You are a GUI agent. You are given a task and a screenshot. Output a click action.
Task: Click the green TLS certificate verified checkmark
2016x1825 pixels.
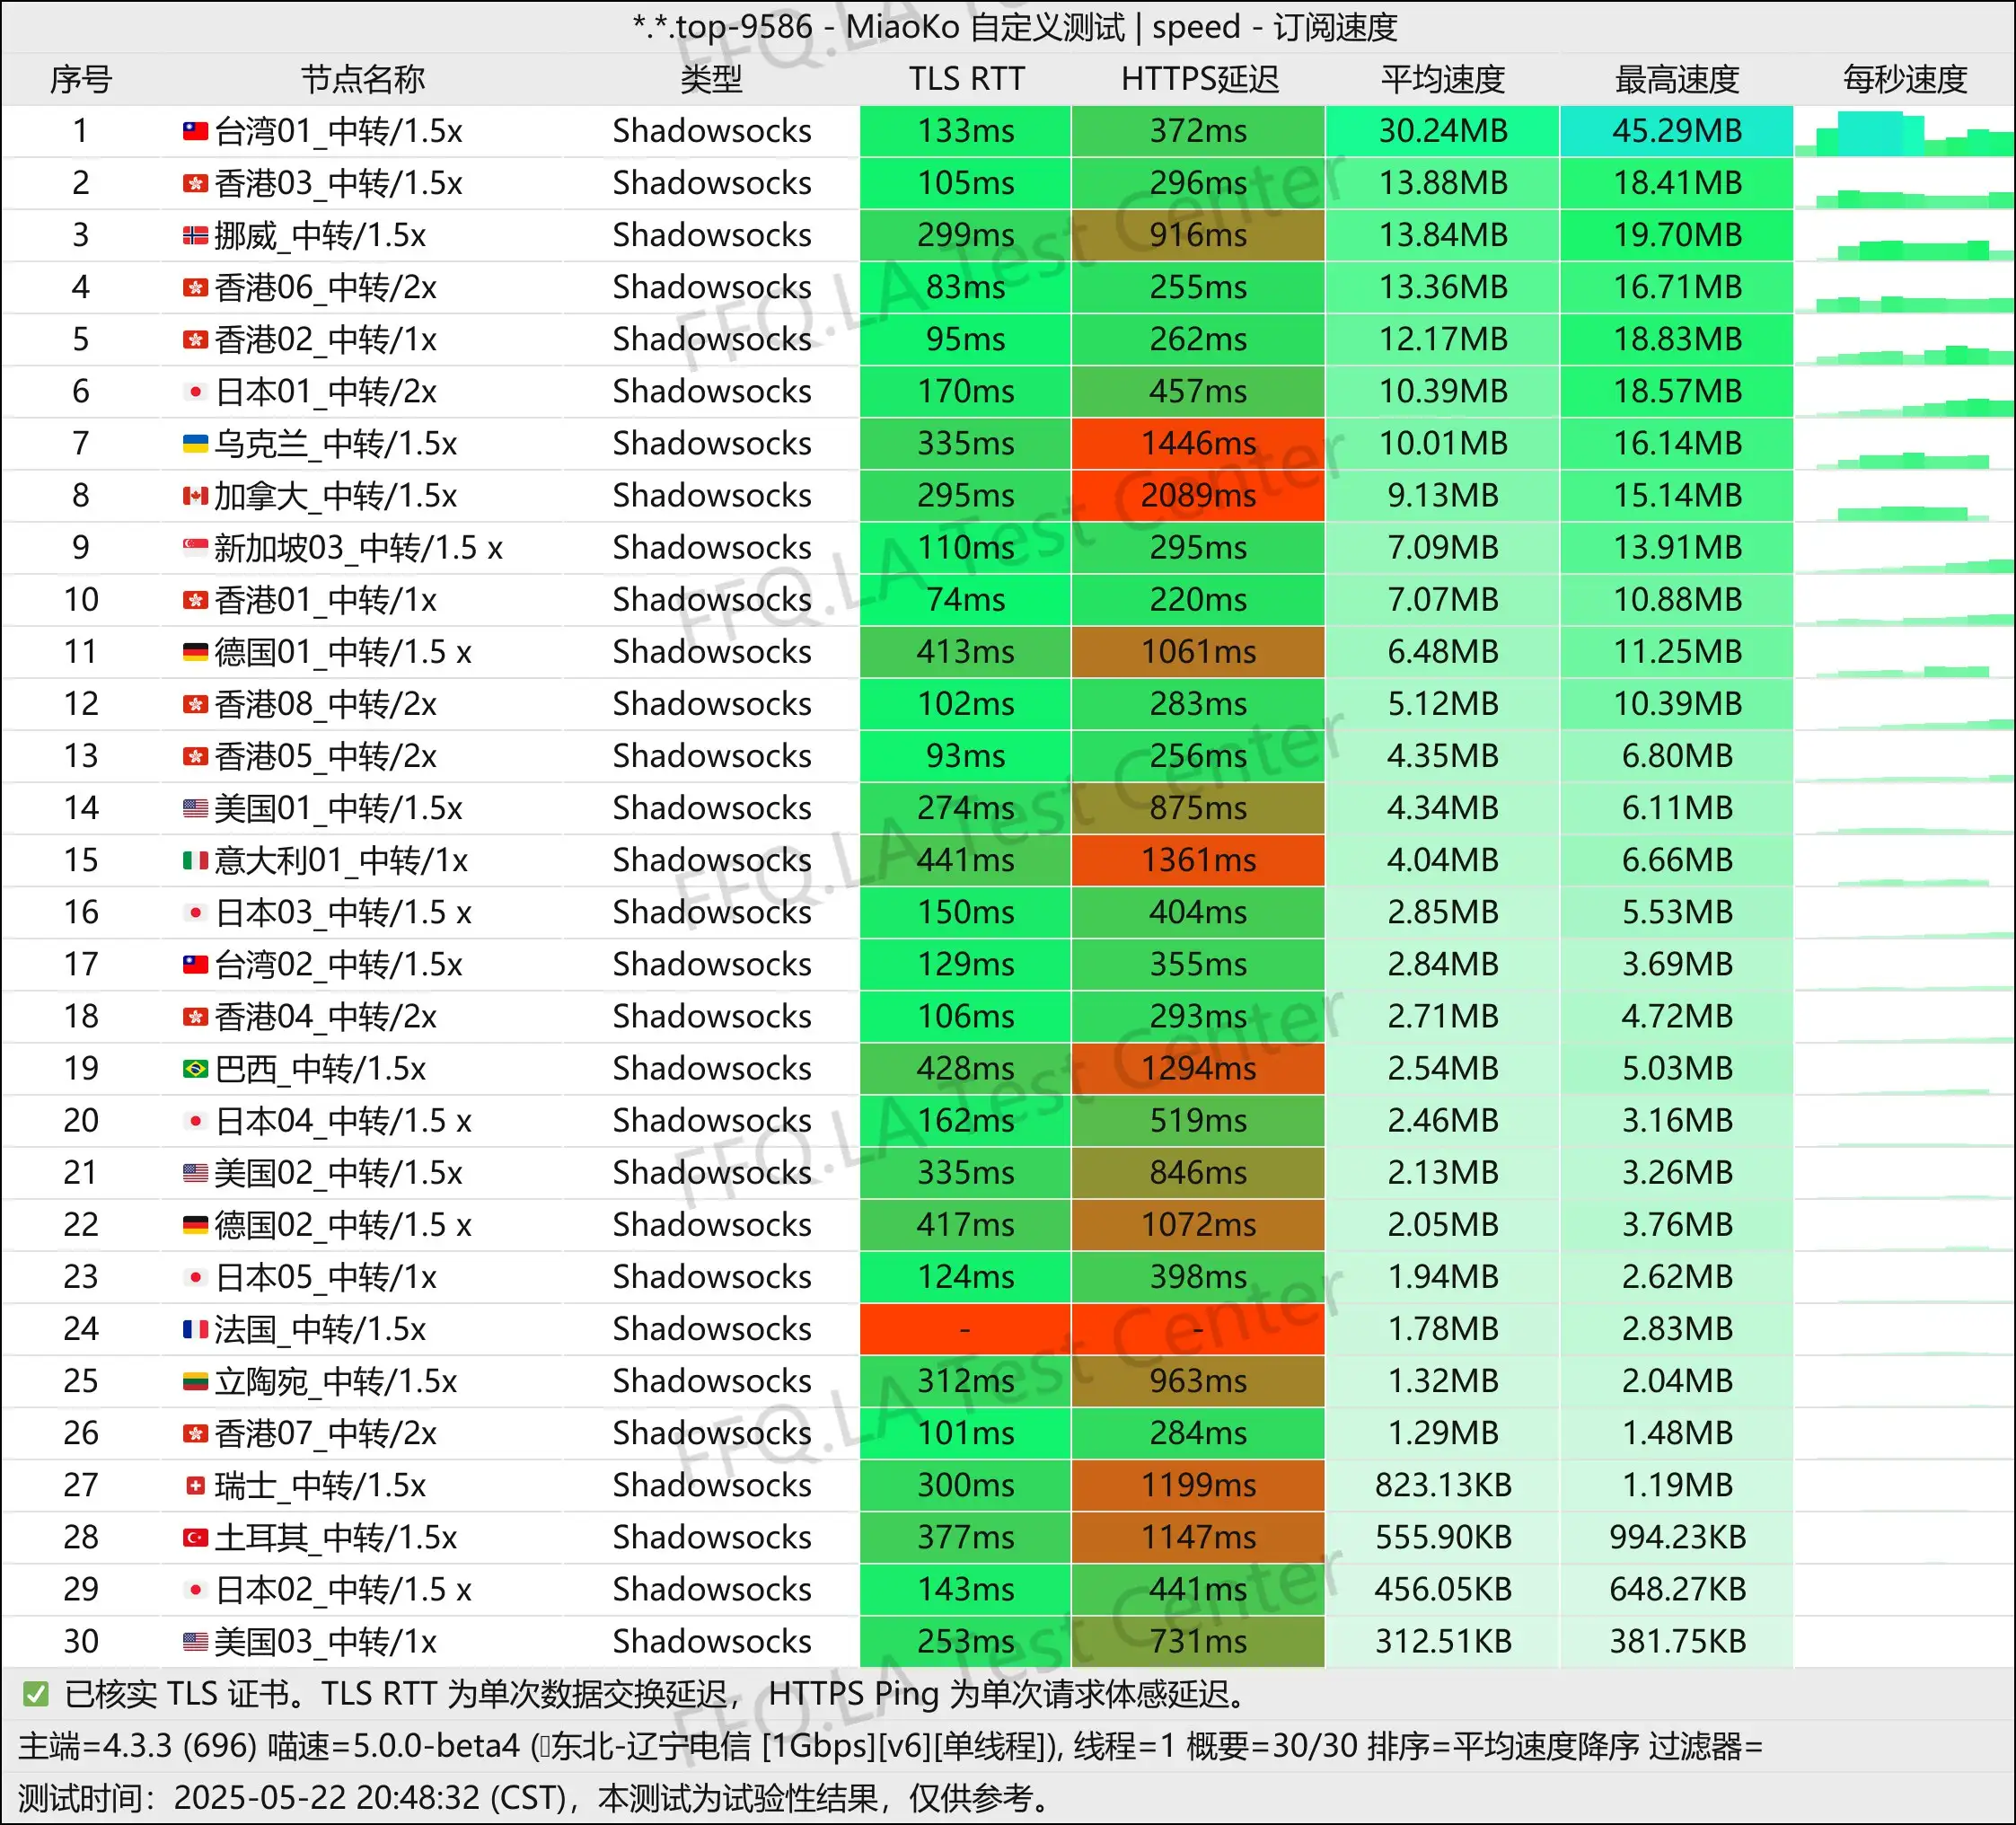[x=35, y=1694]
